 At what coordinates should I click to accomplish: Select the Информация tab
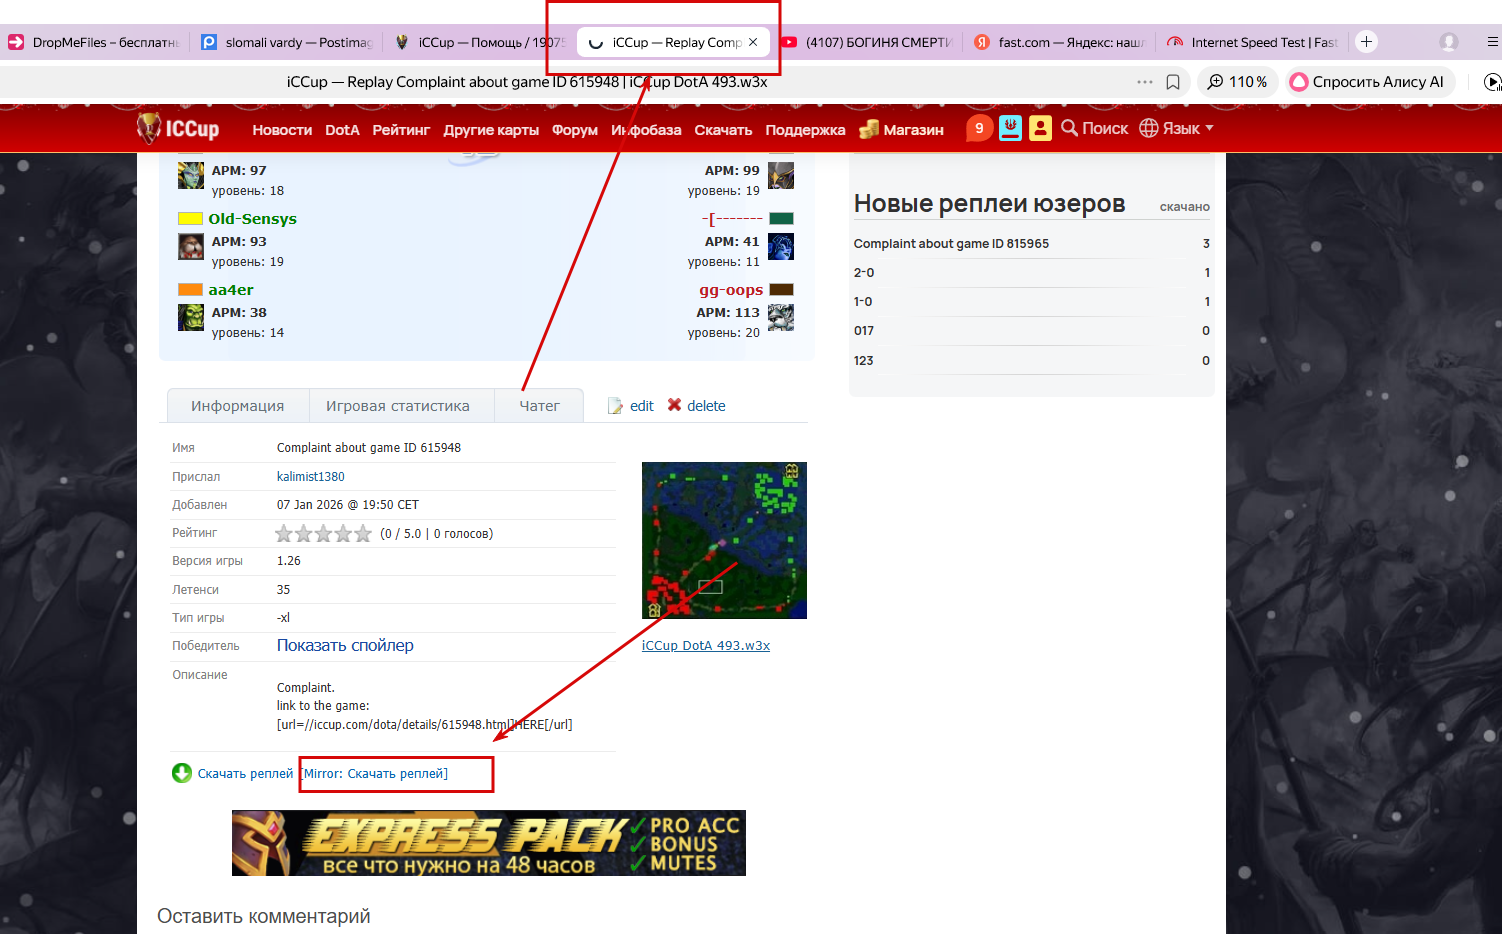[x=238, y=406]
